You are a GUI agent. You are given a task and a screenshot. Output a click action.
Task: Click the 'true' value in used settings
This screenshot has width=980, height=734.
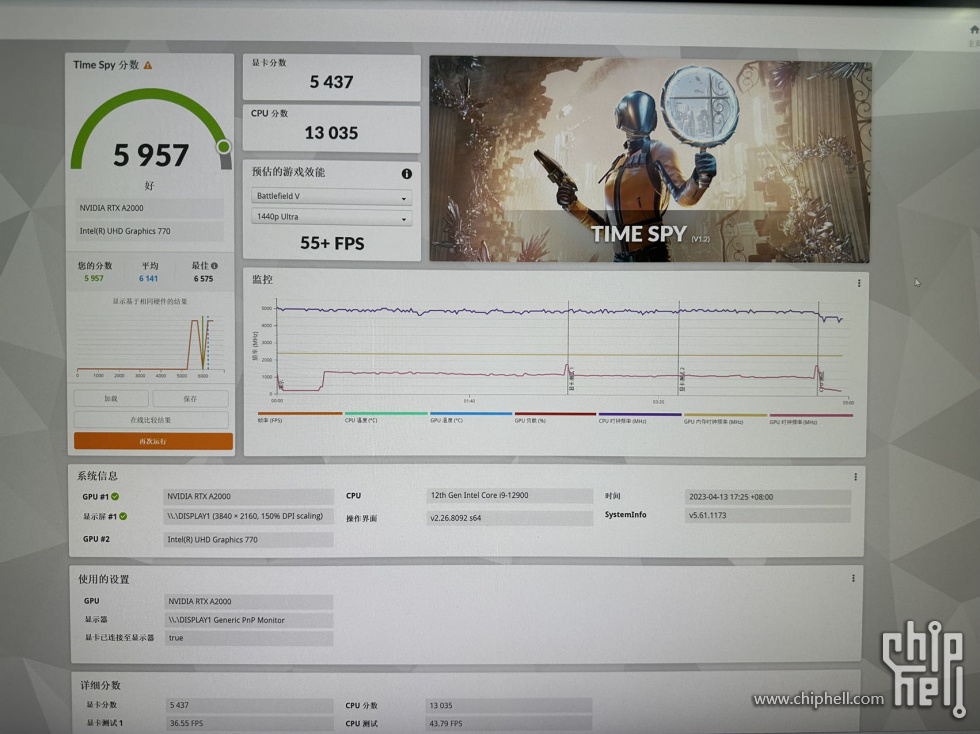249,638
